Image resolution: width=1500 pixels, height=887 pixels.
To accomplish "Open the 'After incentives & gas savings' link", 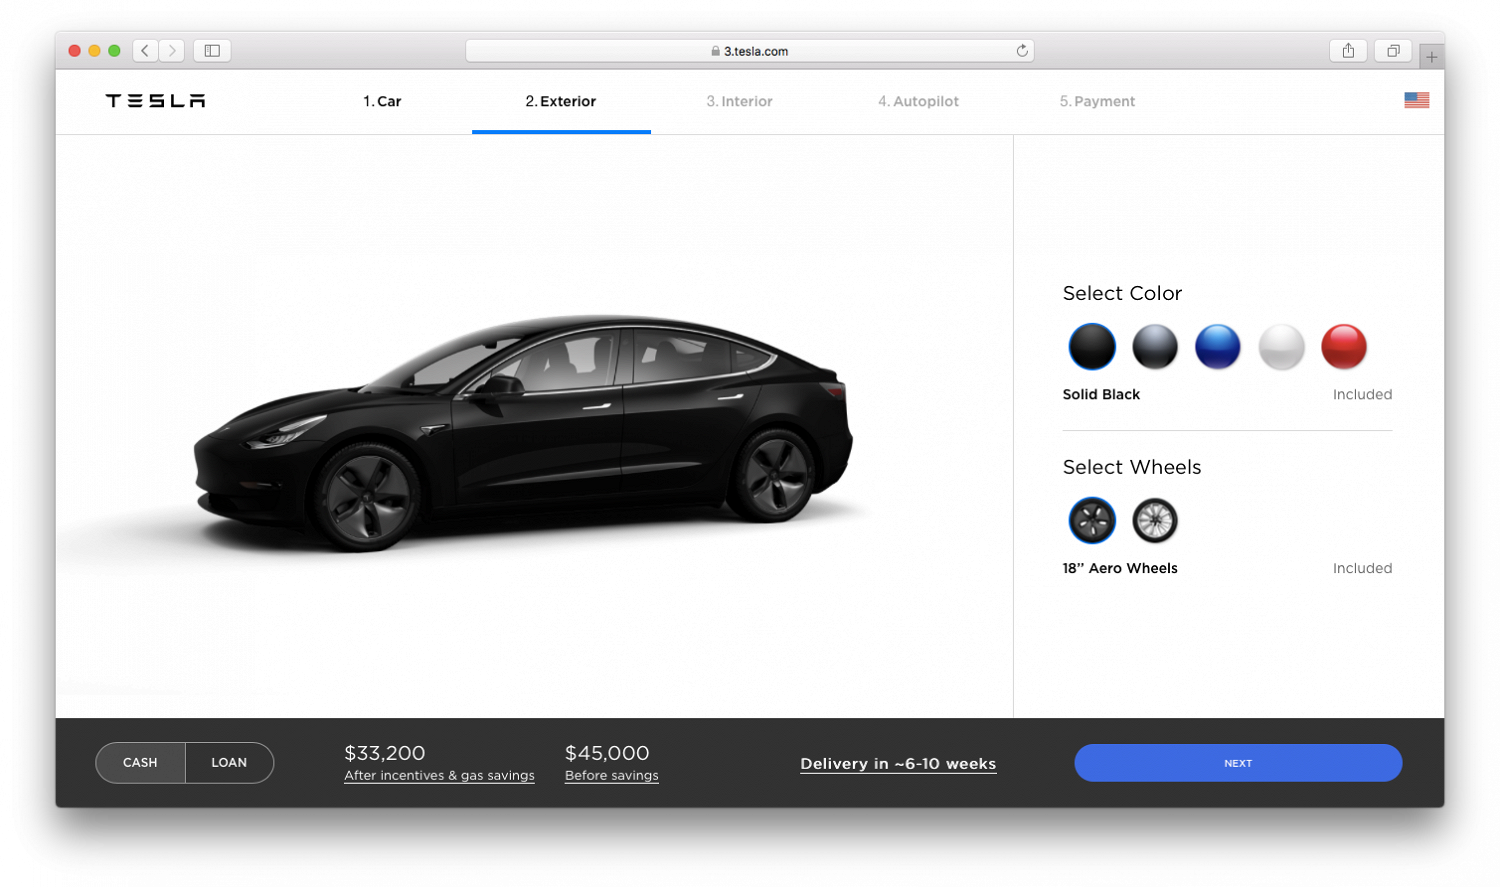I will click(439, 776).
